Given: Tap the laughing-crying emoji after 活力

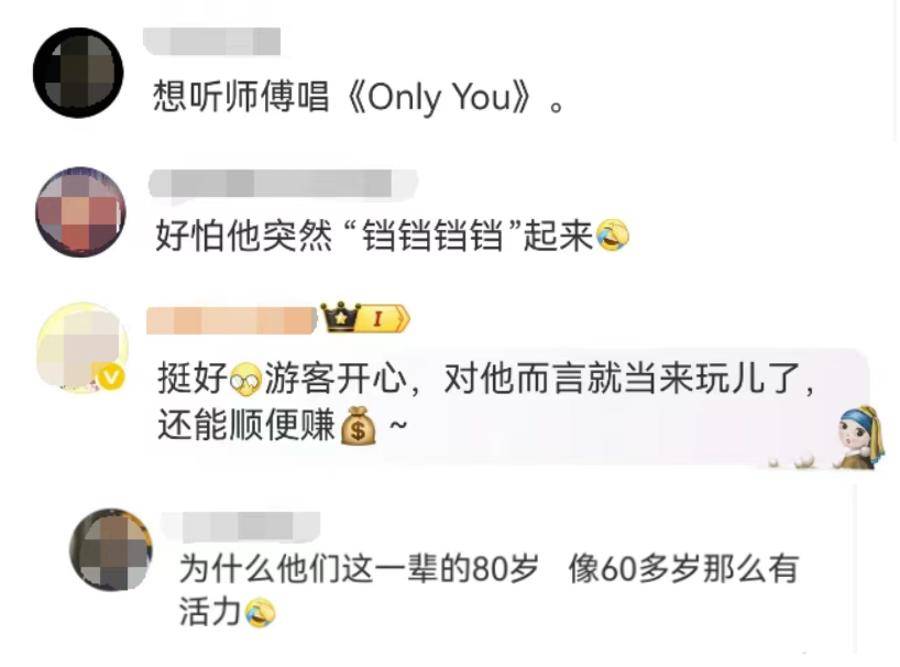Looking at the screenshot, I should [260, 612].
